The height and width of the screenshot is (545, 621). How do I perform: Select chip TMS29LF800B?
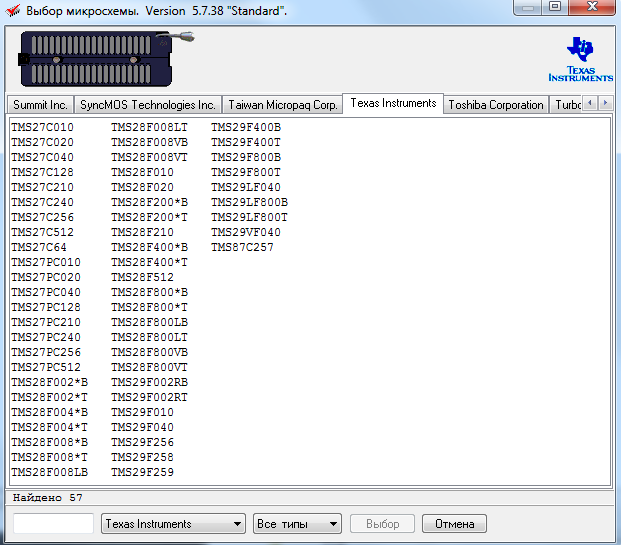250,202
